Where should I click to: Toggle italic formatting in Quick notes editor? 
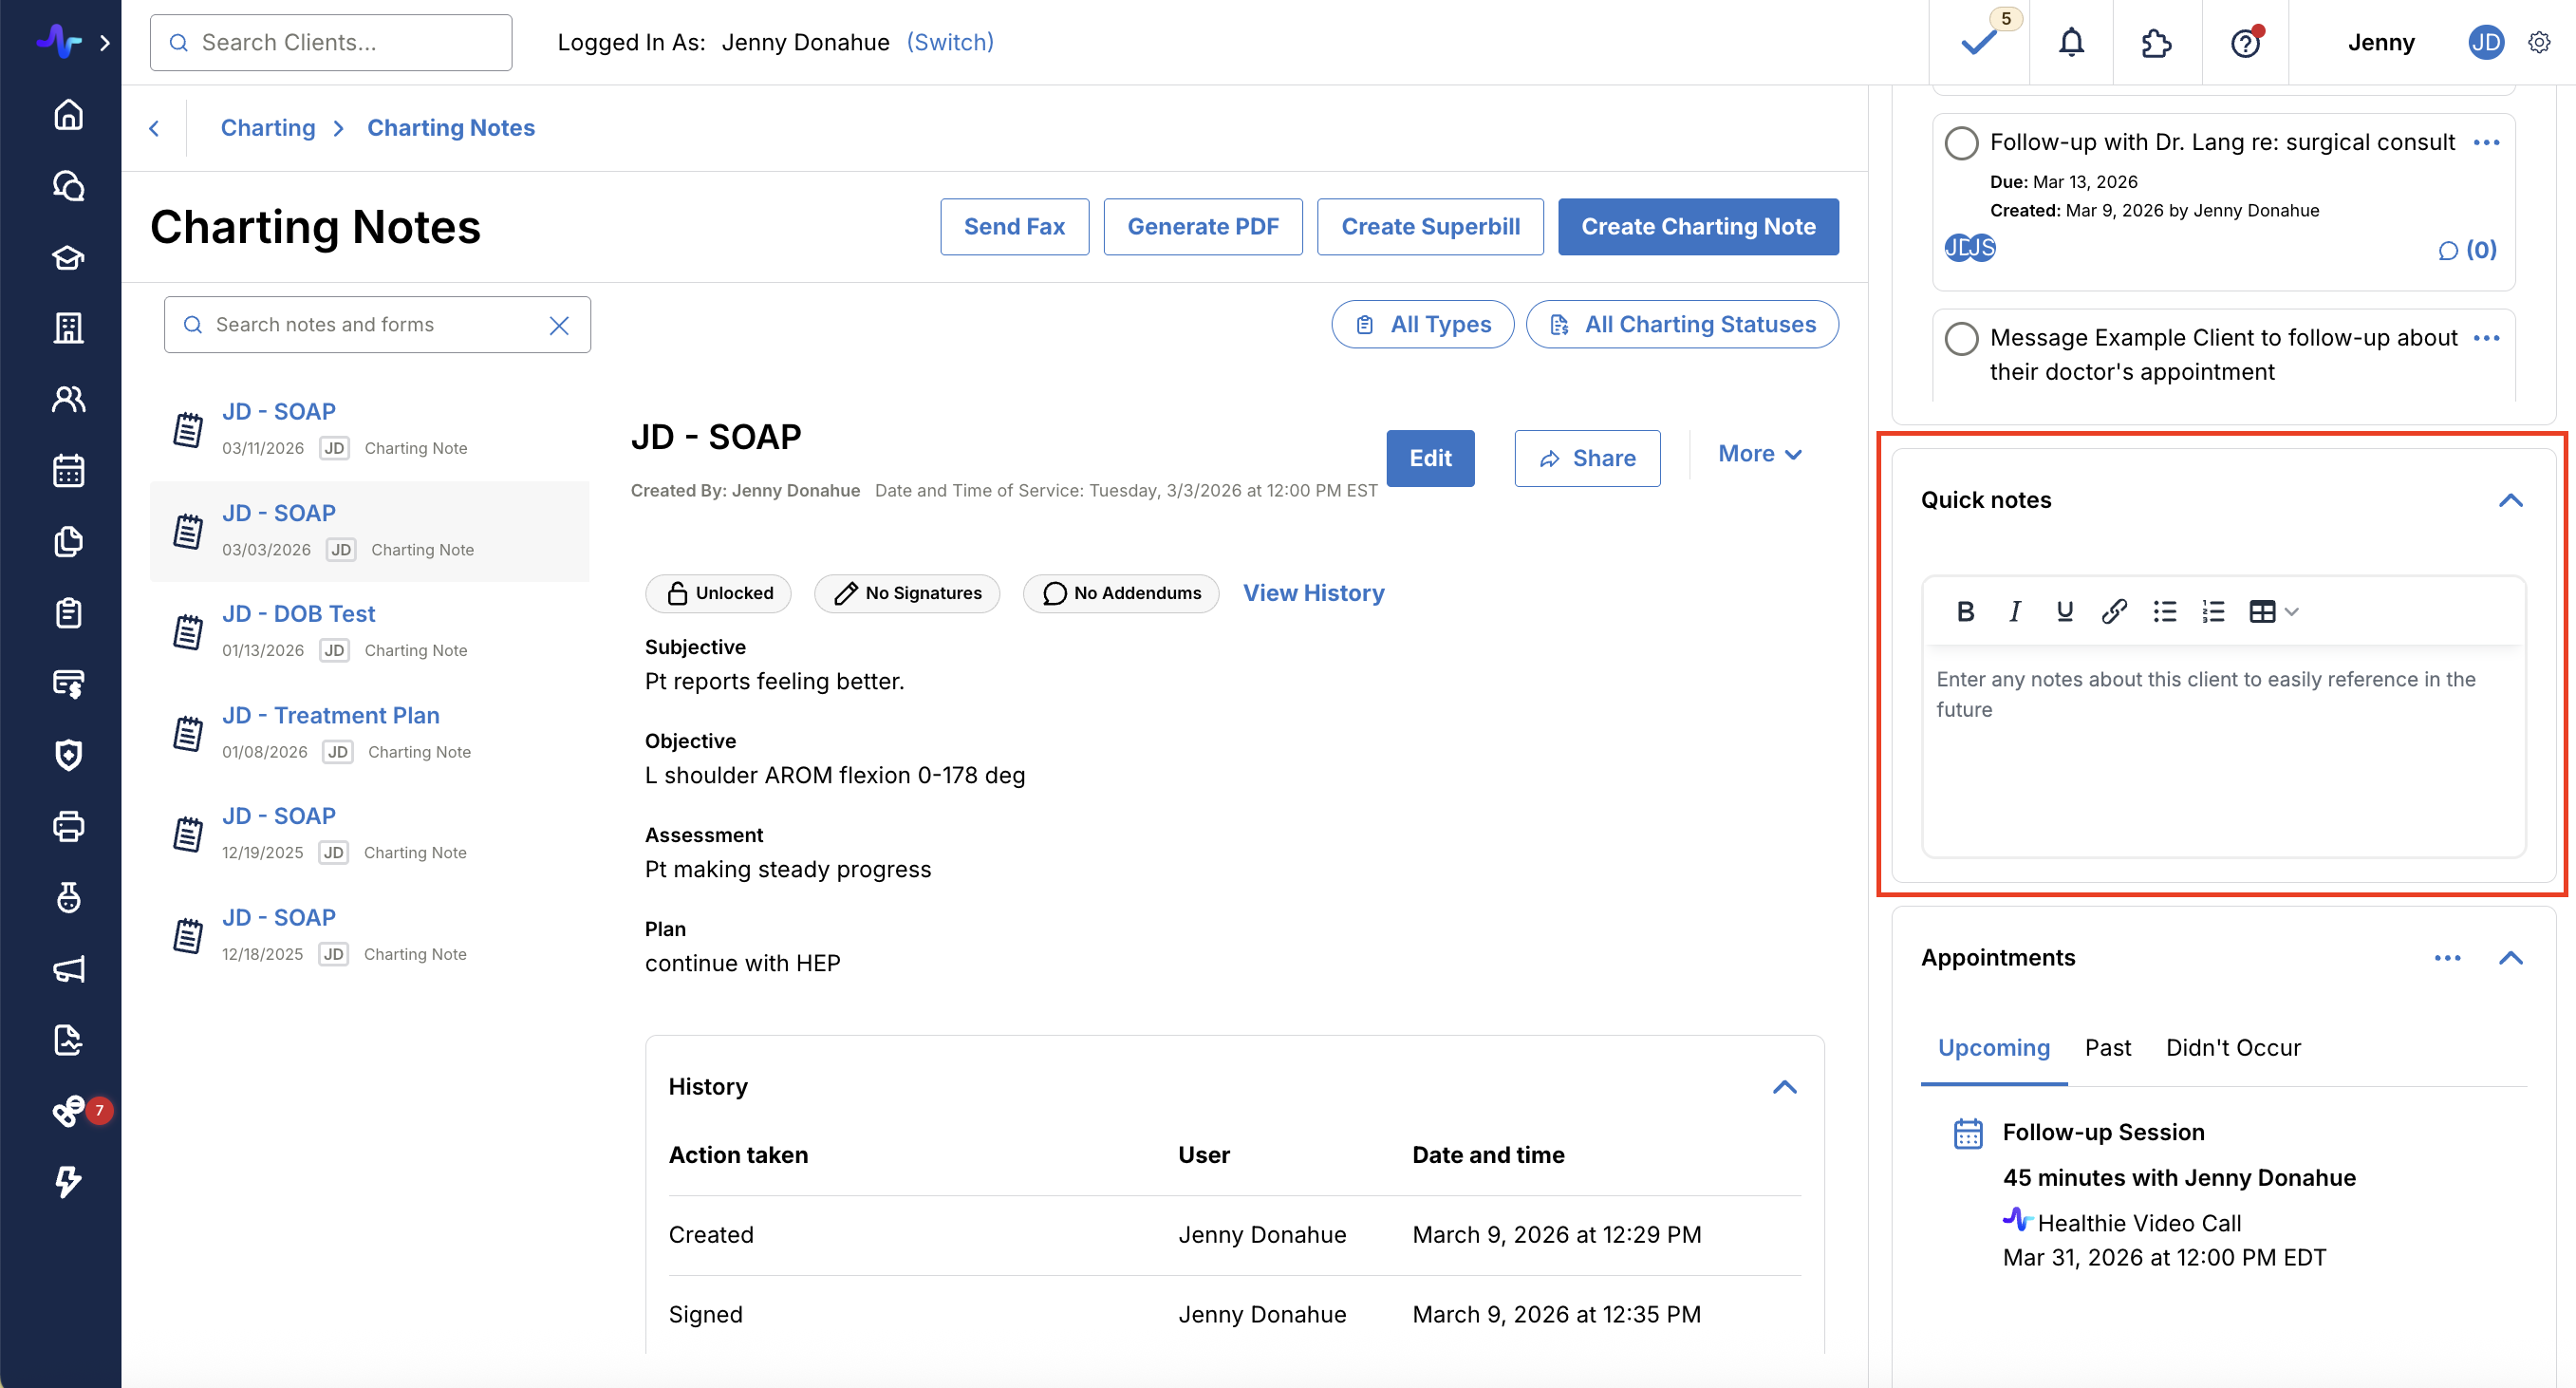(2014, 611)
